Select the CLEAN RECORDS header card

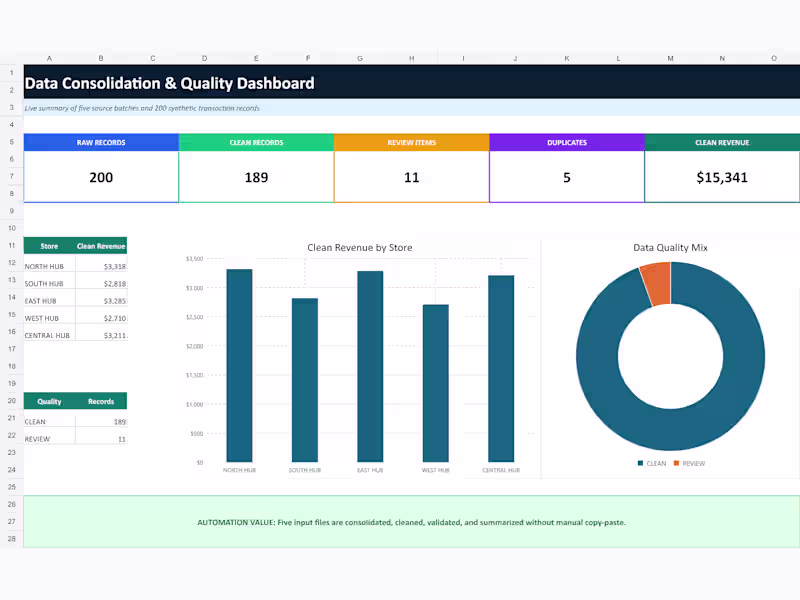click(256, 142)
